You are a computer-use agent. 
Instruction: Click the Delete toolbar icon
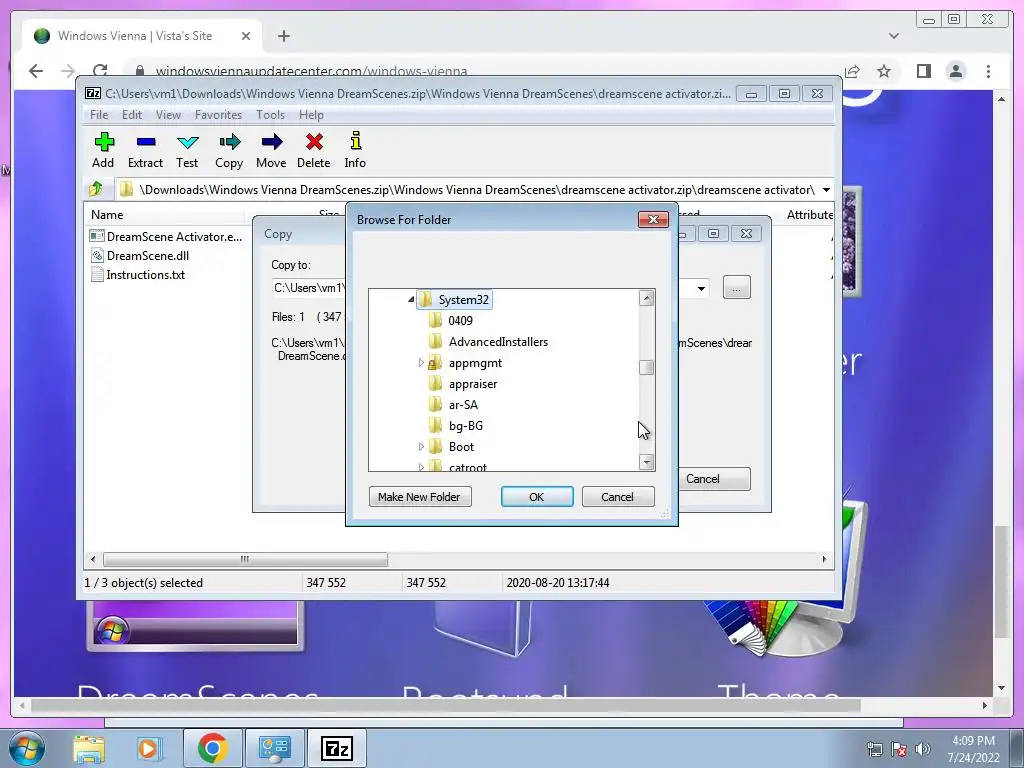(x=313, y=150)
